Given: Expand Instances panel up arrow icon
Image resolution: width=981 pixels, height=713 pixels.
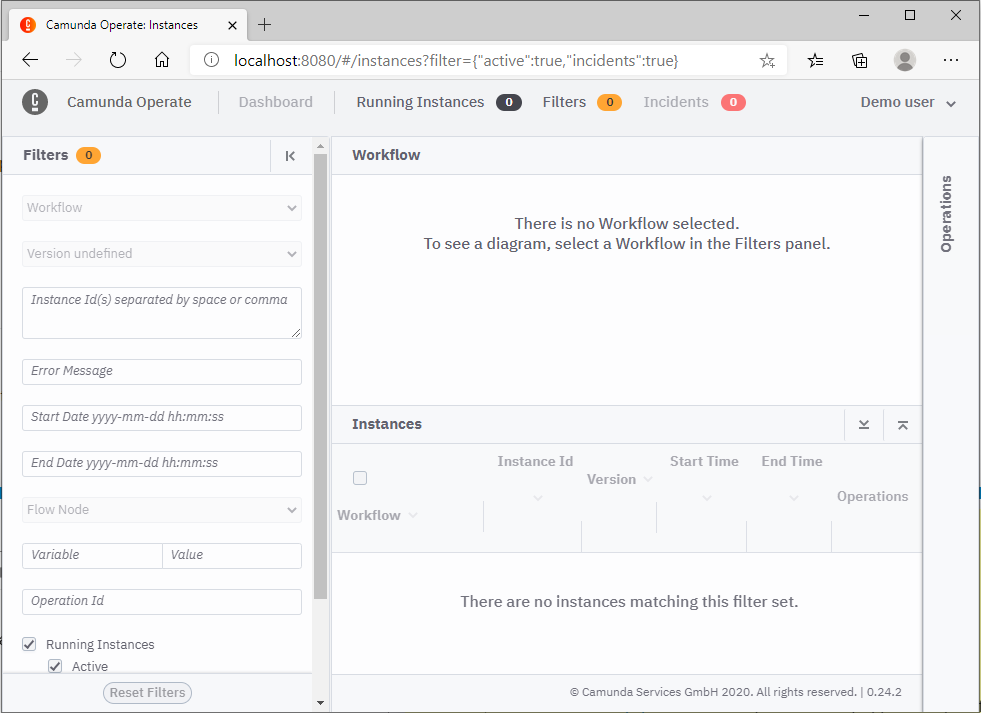Looking at the screenshot, I should (x=903, y=425).
